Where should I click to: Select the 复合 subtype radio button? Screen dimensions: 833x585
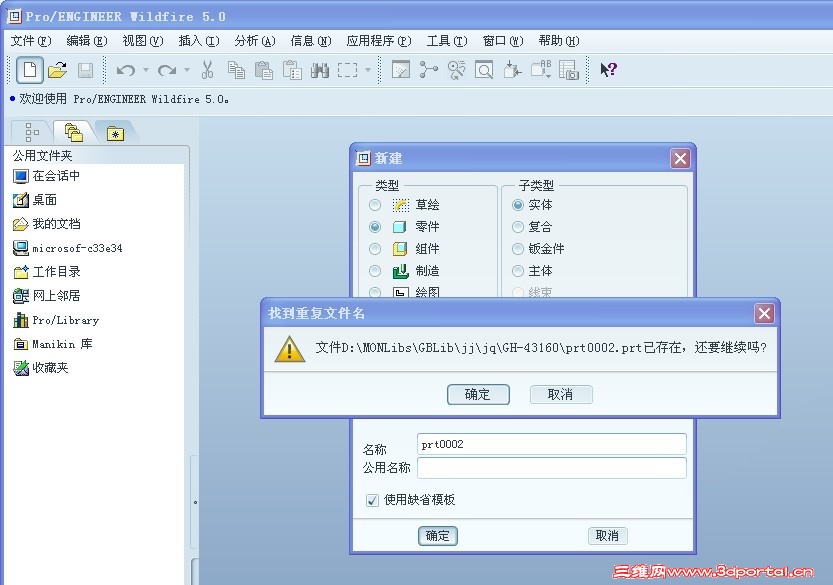point(518,227)
